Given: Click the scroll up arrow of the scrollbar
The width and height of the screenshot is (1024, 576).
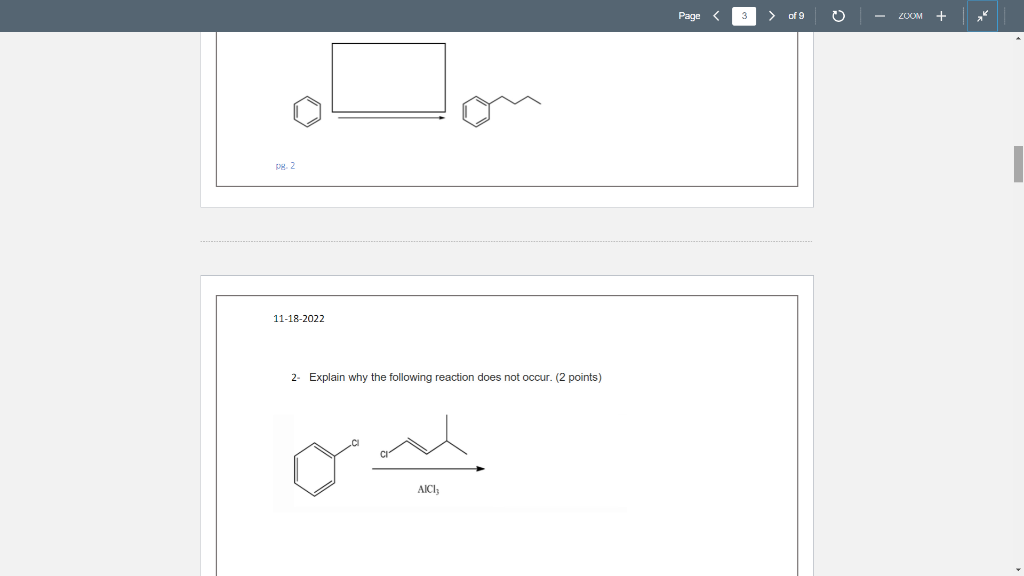Looking at the screenshot, I should point(1018,38).
